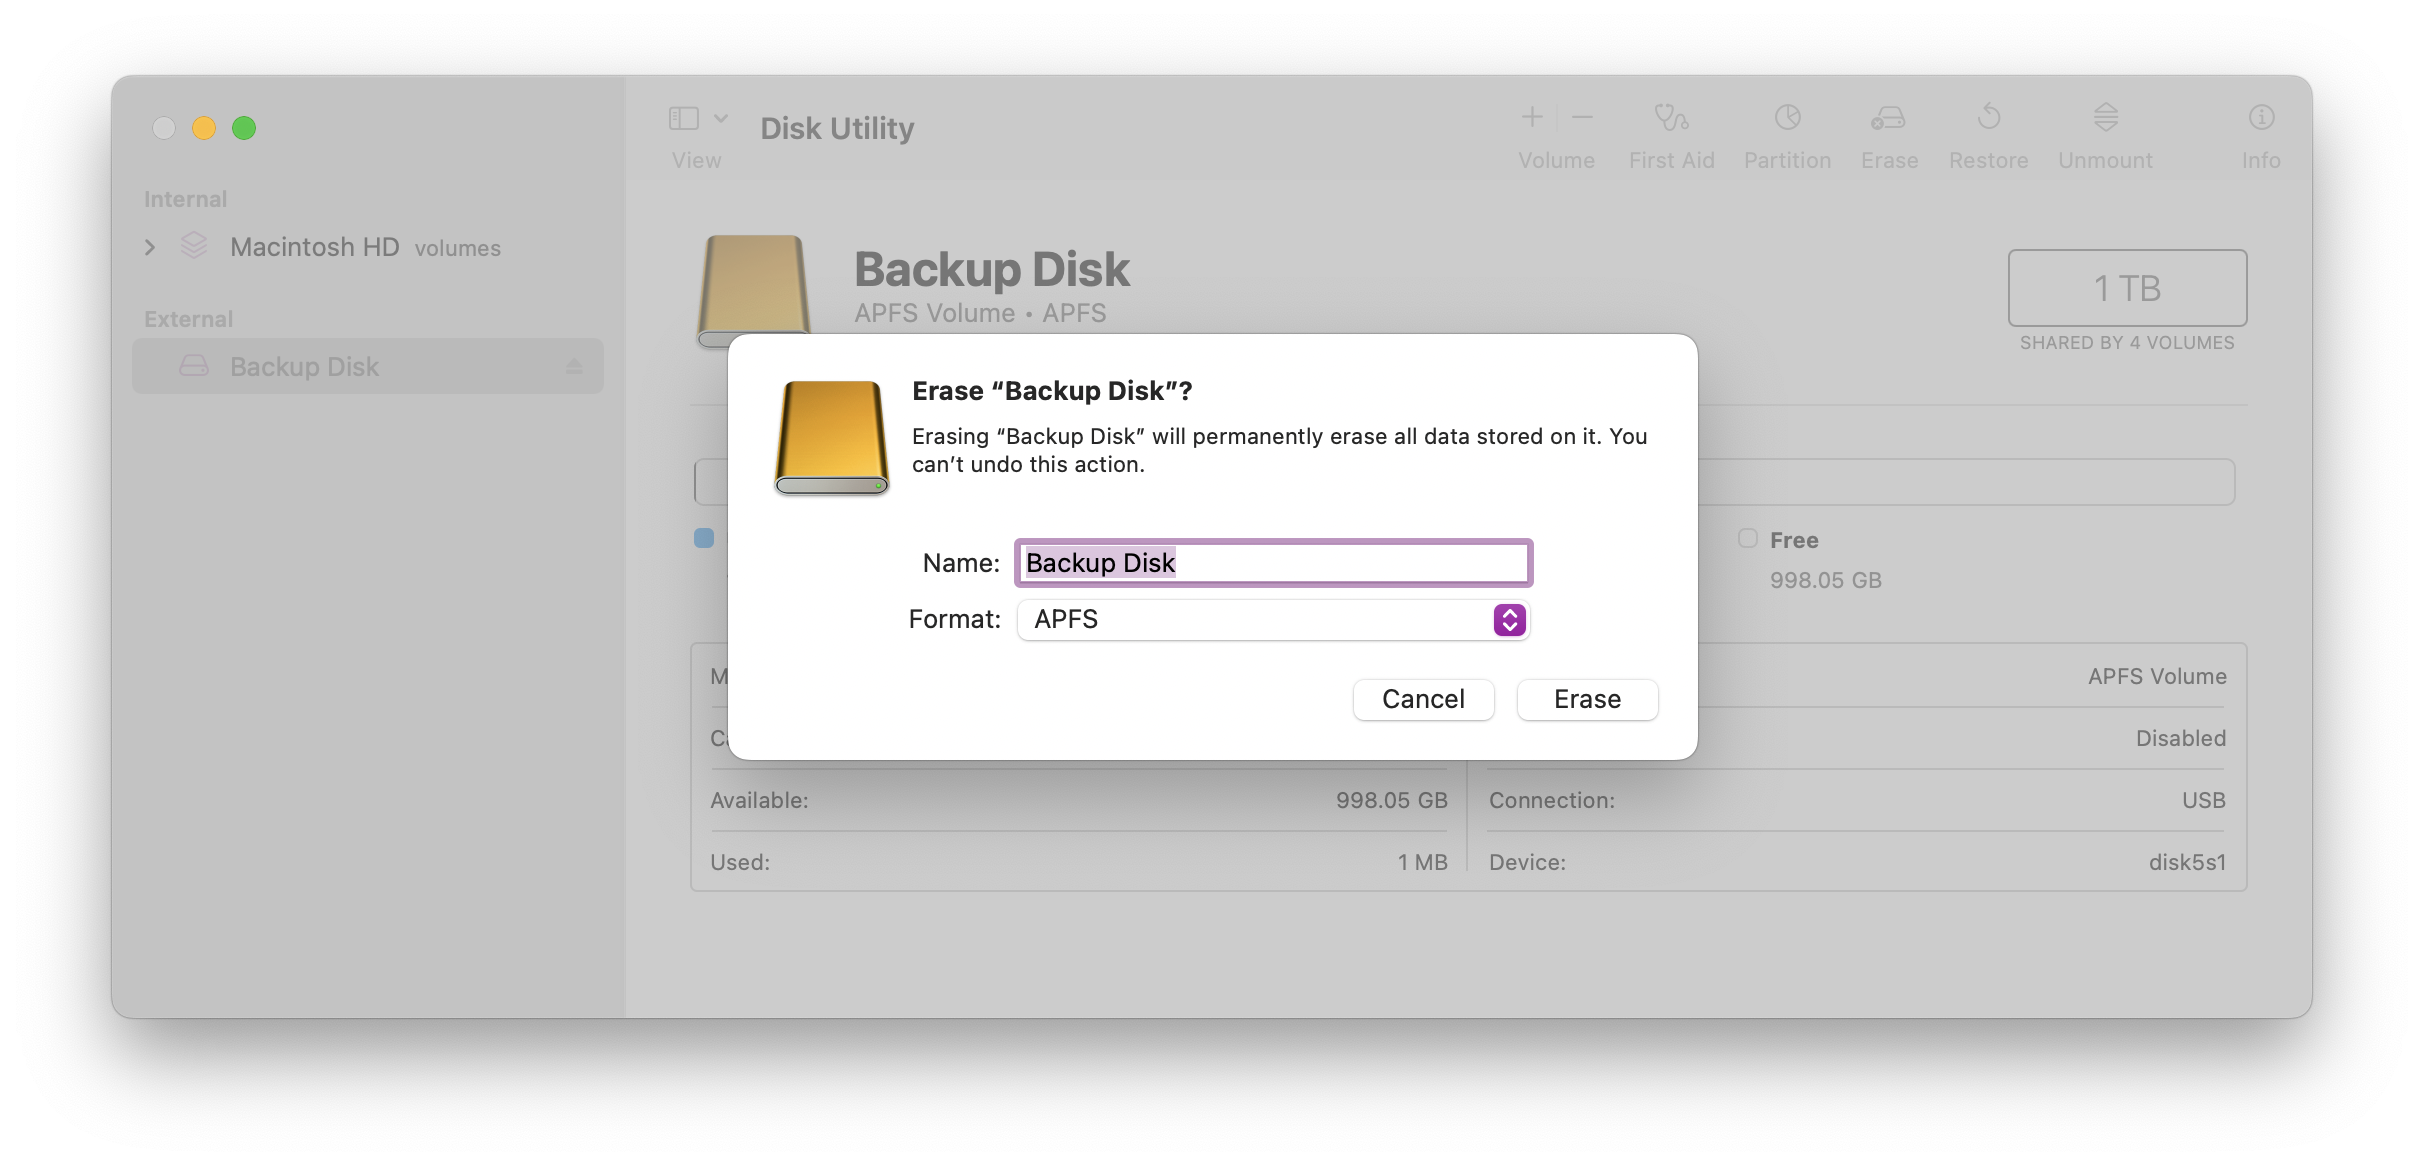Click the First Aid stethoscope icon
Screen dimensions: 2424x1166
[x=1671, y=118]
